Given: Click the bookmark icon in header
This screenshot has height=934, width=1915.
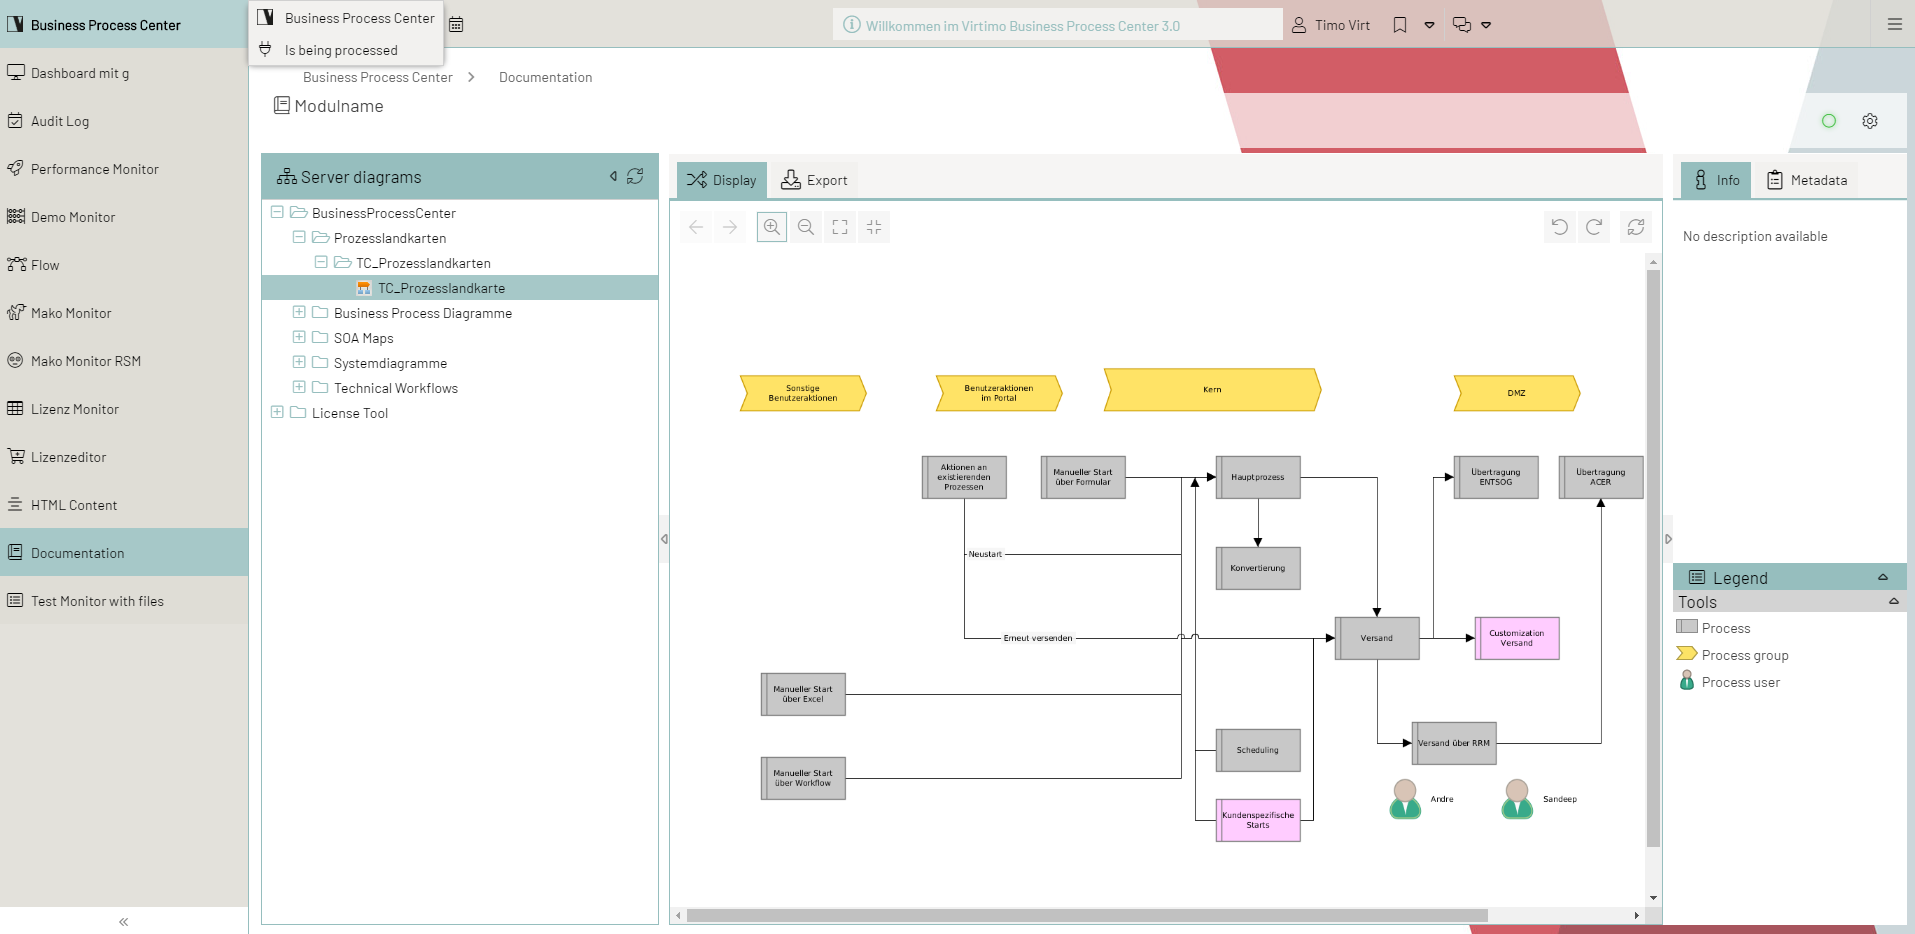Looking at the screenshot, I should point(1400,25).
